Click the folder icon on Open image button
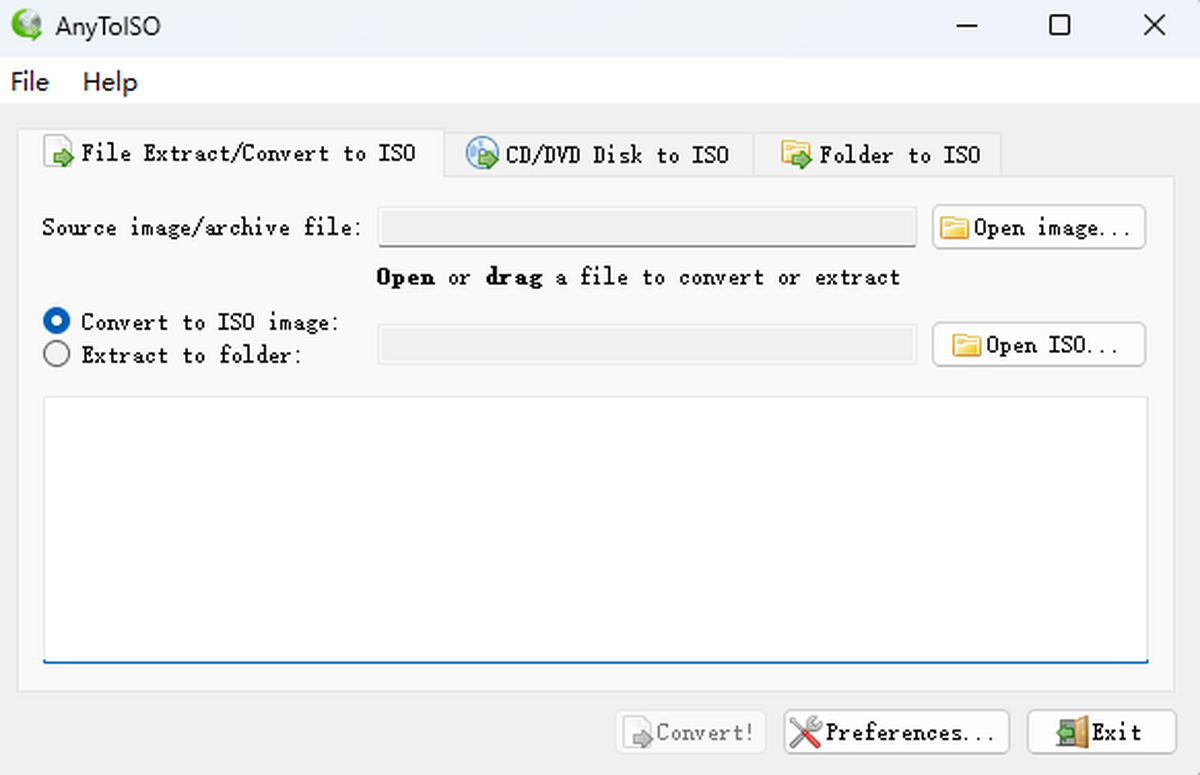This screenshot has width=1200, height=775. tap(955, 228)
